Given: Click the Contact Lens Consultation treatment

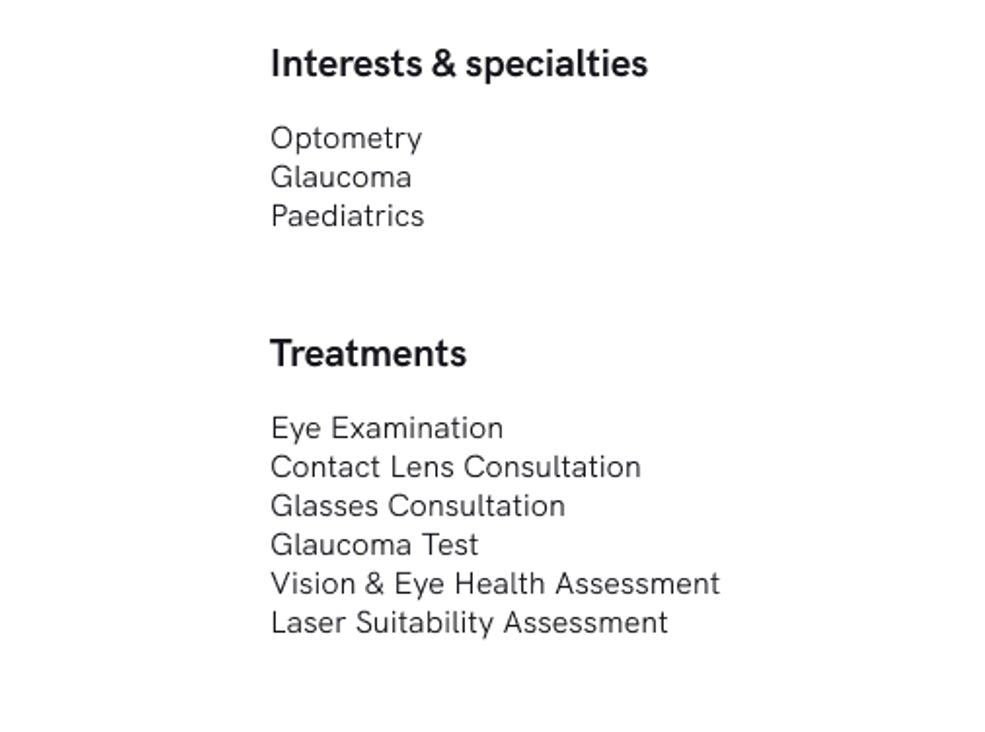Looking at the screenshot, I should tap(455, 467).
